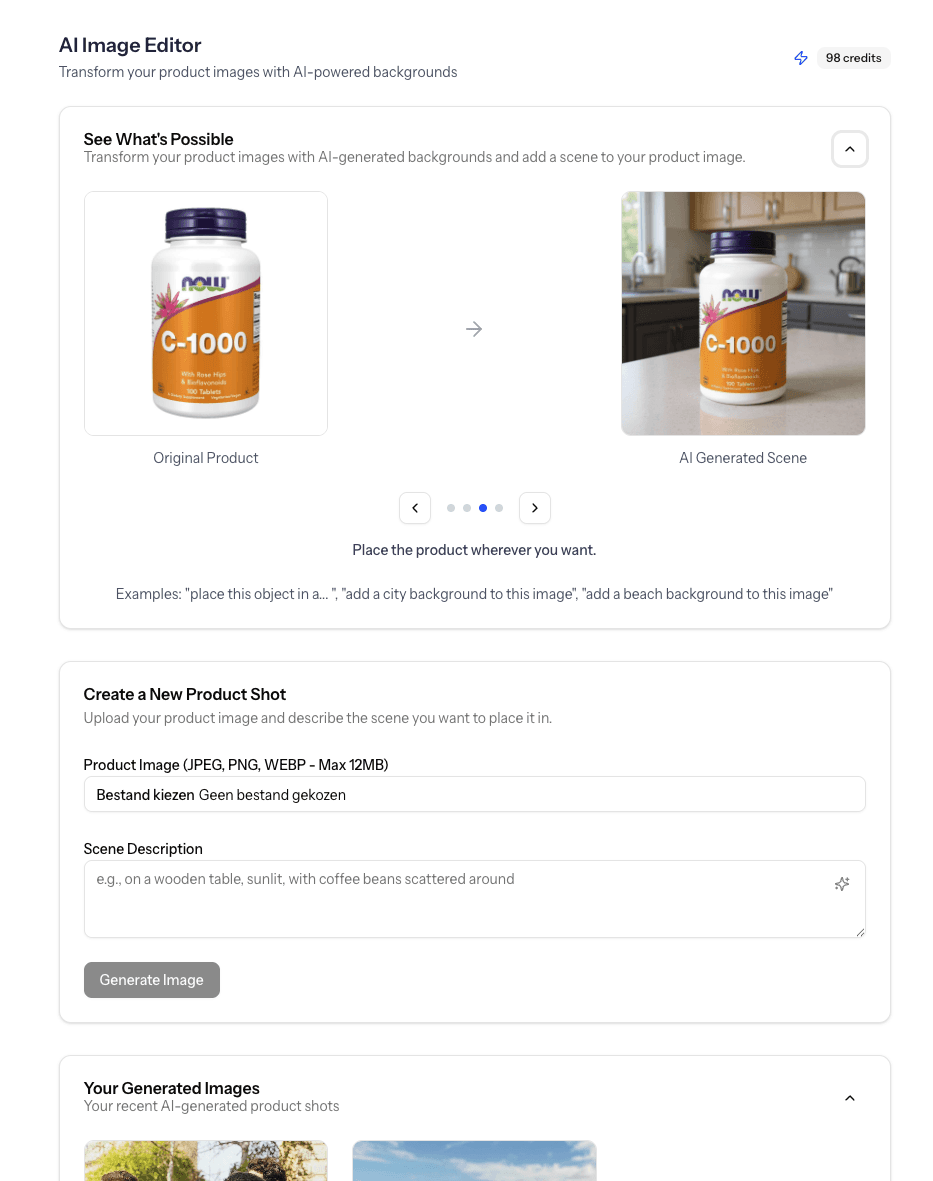Select the fourth carousel dot
This screenshot has width=933, height=1181.
click(499, 508)
